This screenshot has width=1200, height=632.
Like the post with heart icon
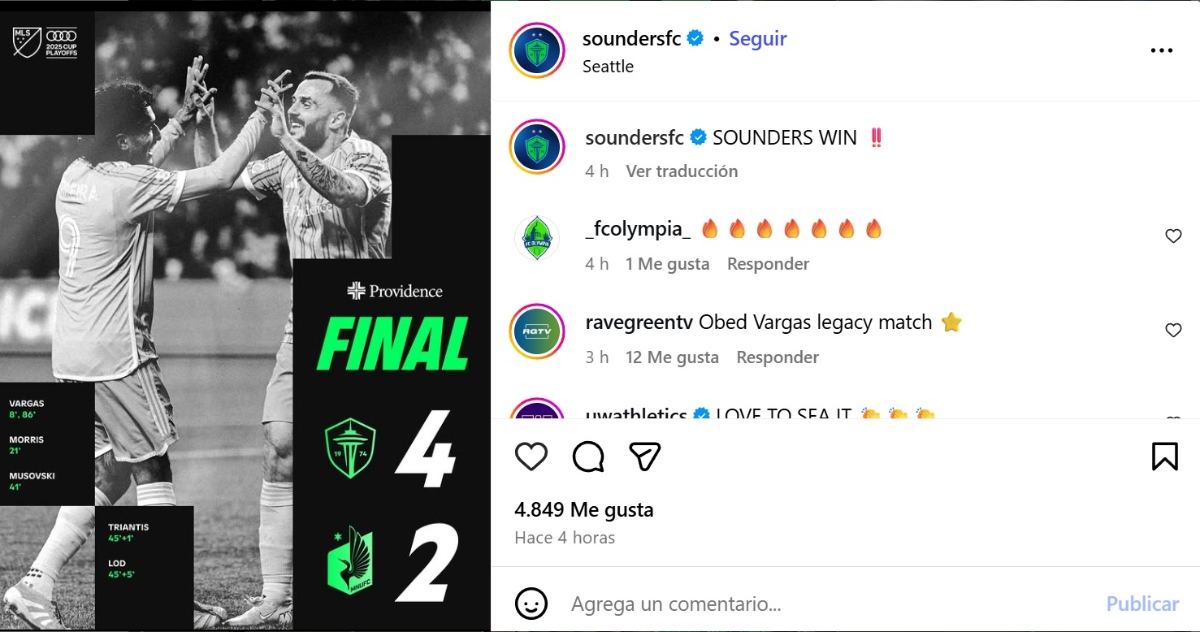[x=531, y=456]
